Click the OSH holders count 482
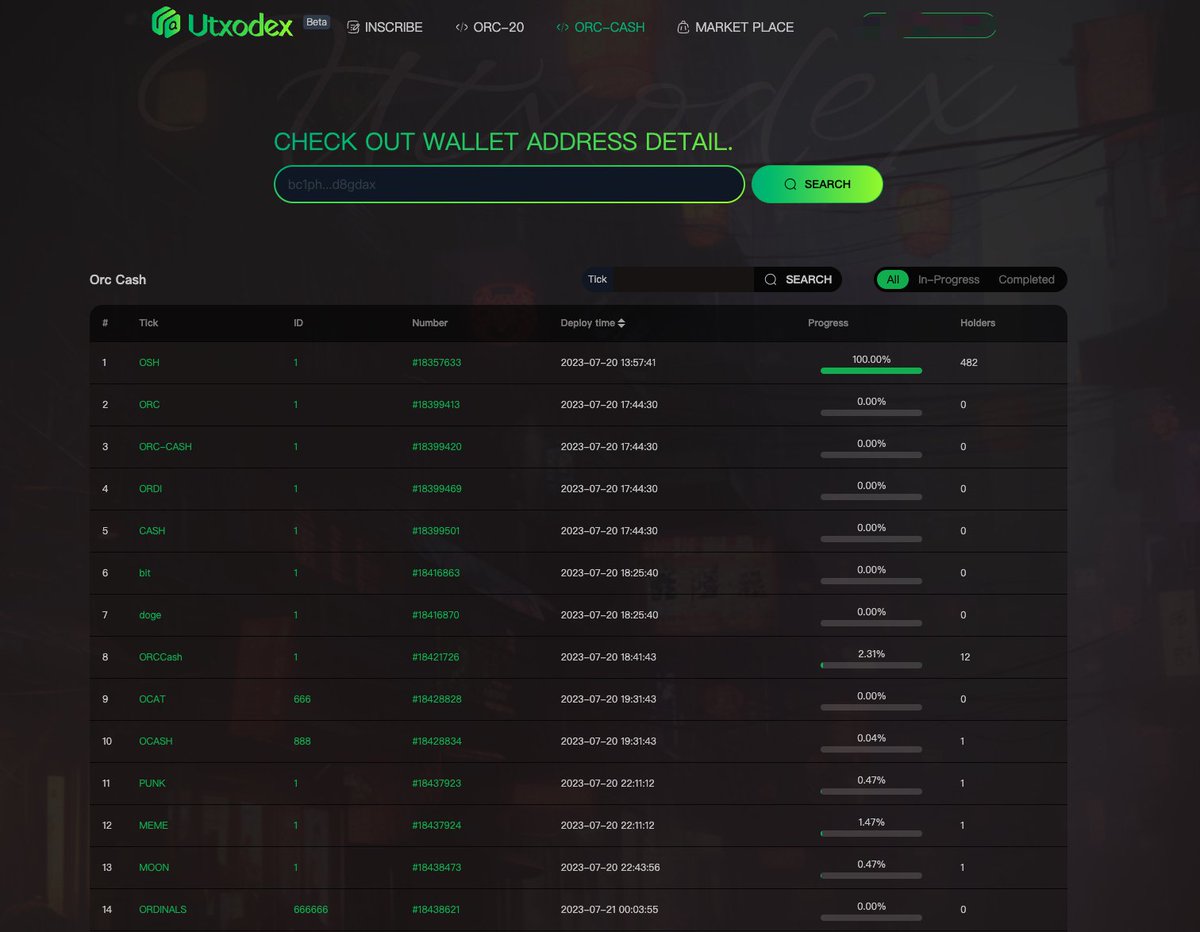Image resolution: width=1200 pixels, height=932 pixels. pyautogui.click(x=969, y=363)
